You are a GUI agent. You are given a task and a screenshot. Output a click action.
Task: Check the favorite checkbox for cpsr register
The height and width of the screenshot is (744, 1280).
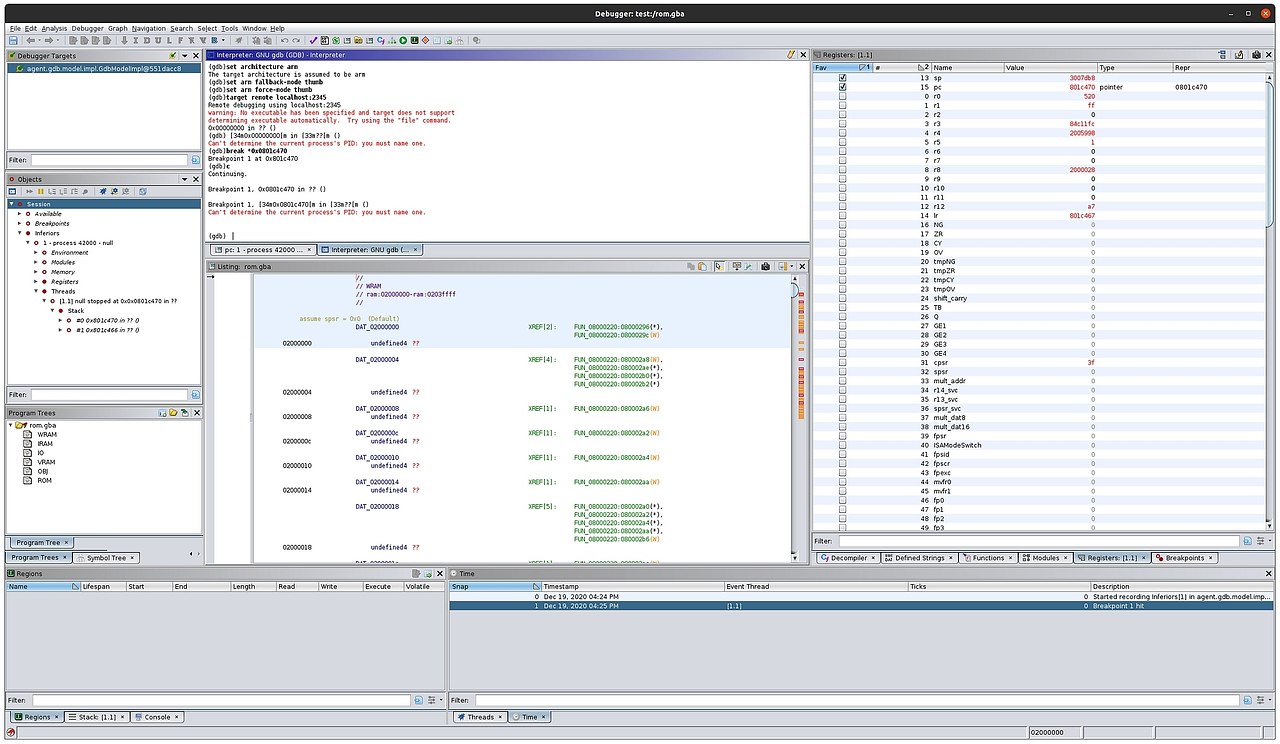point(842,362)
